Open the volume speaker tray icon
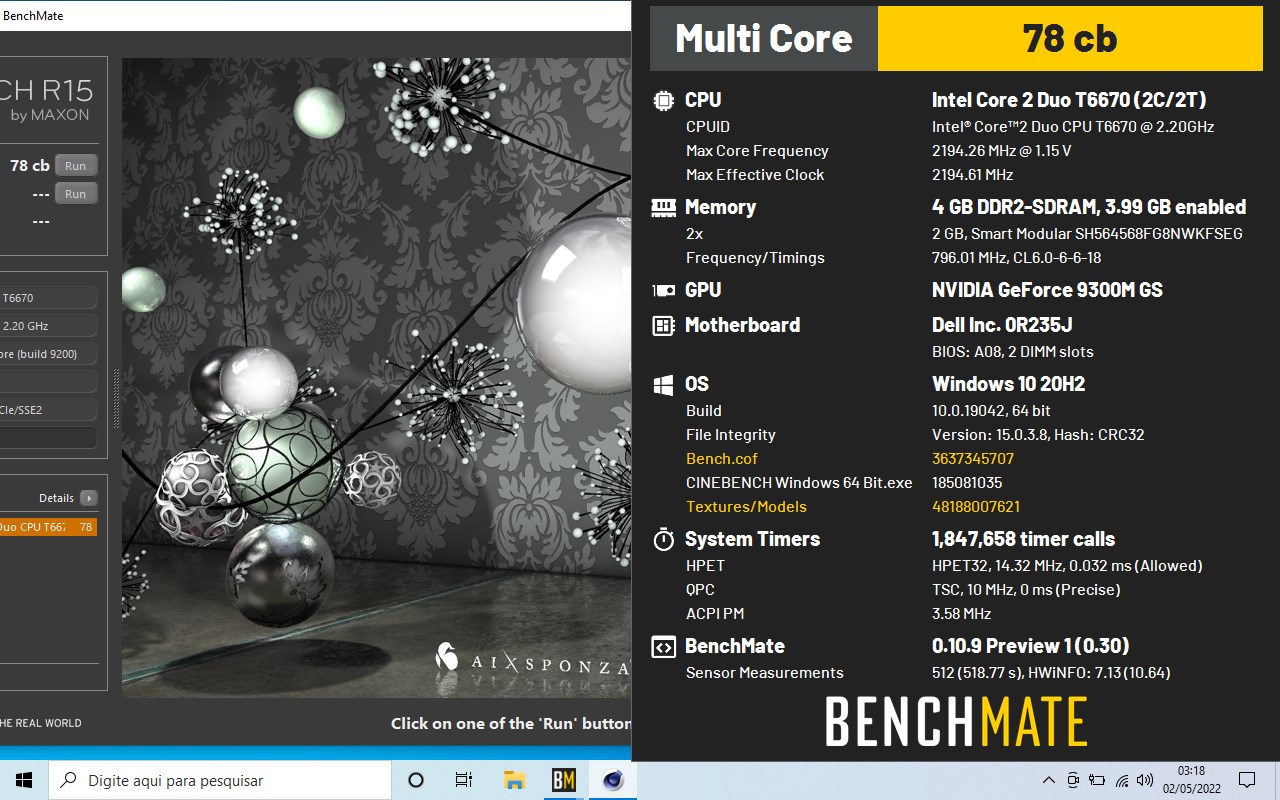 1145,780
